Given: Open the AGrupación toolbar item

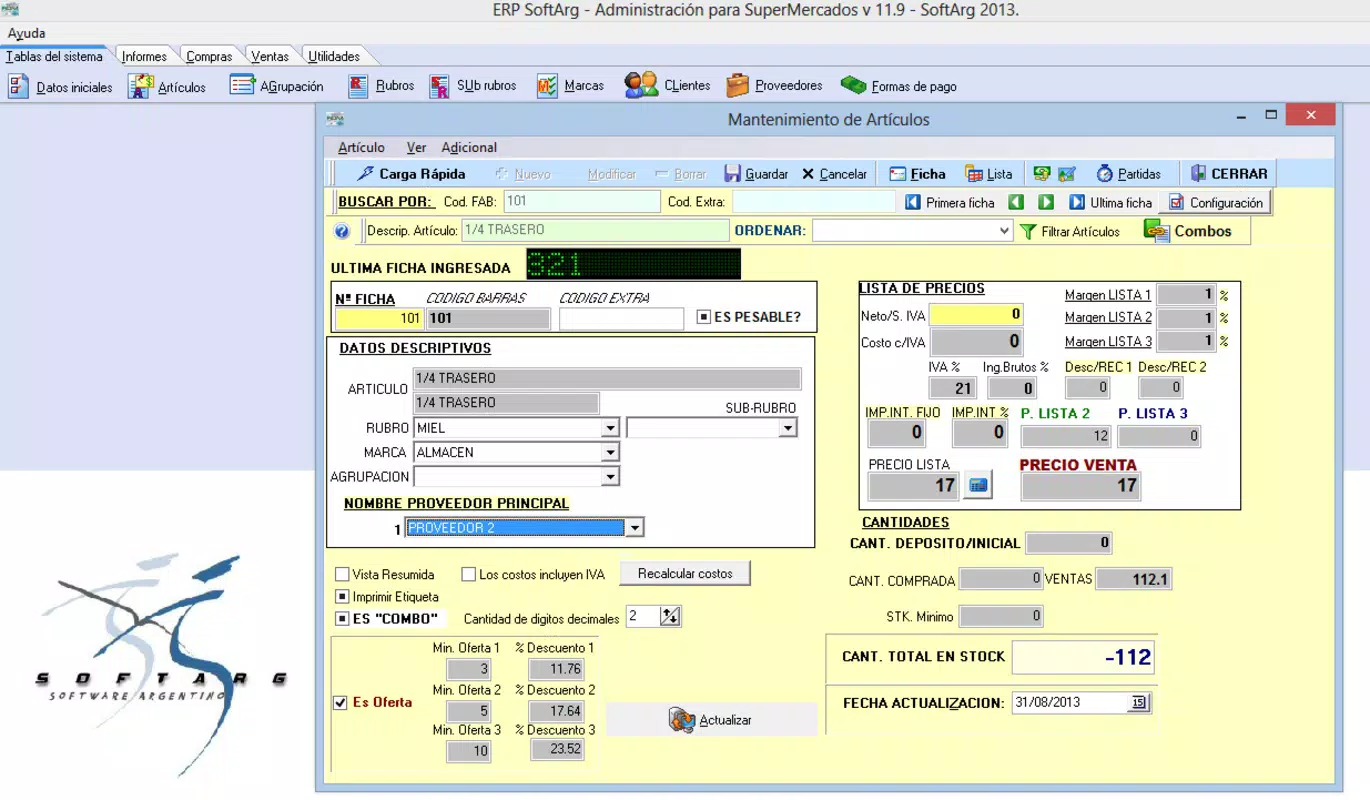Looking at the screenshot, I should (x=277, y=87).
